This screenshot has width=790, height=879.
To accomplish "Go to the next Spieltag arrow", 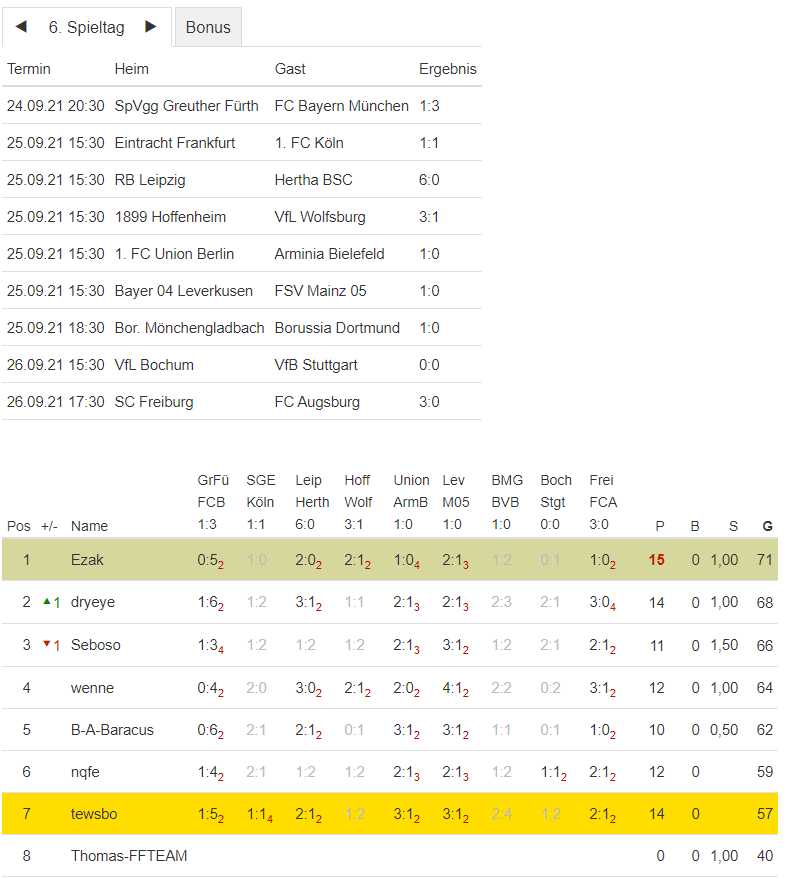I will (x=151, y=27).
